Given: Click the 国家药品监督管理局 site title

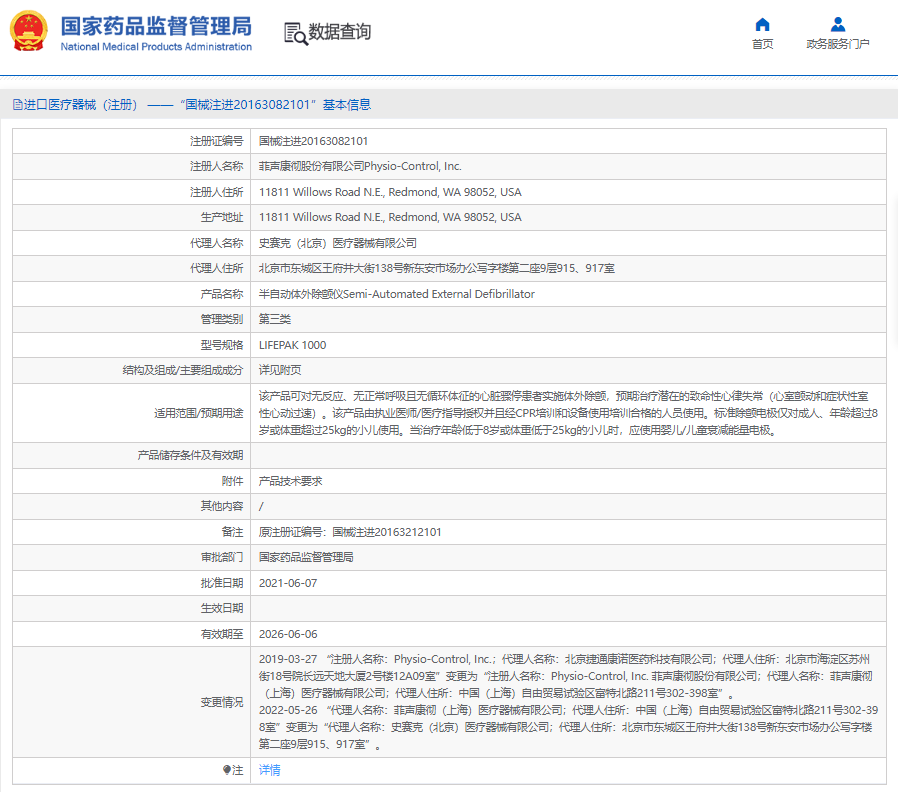Looking at the screenshot, I should click(156, 26).
